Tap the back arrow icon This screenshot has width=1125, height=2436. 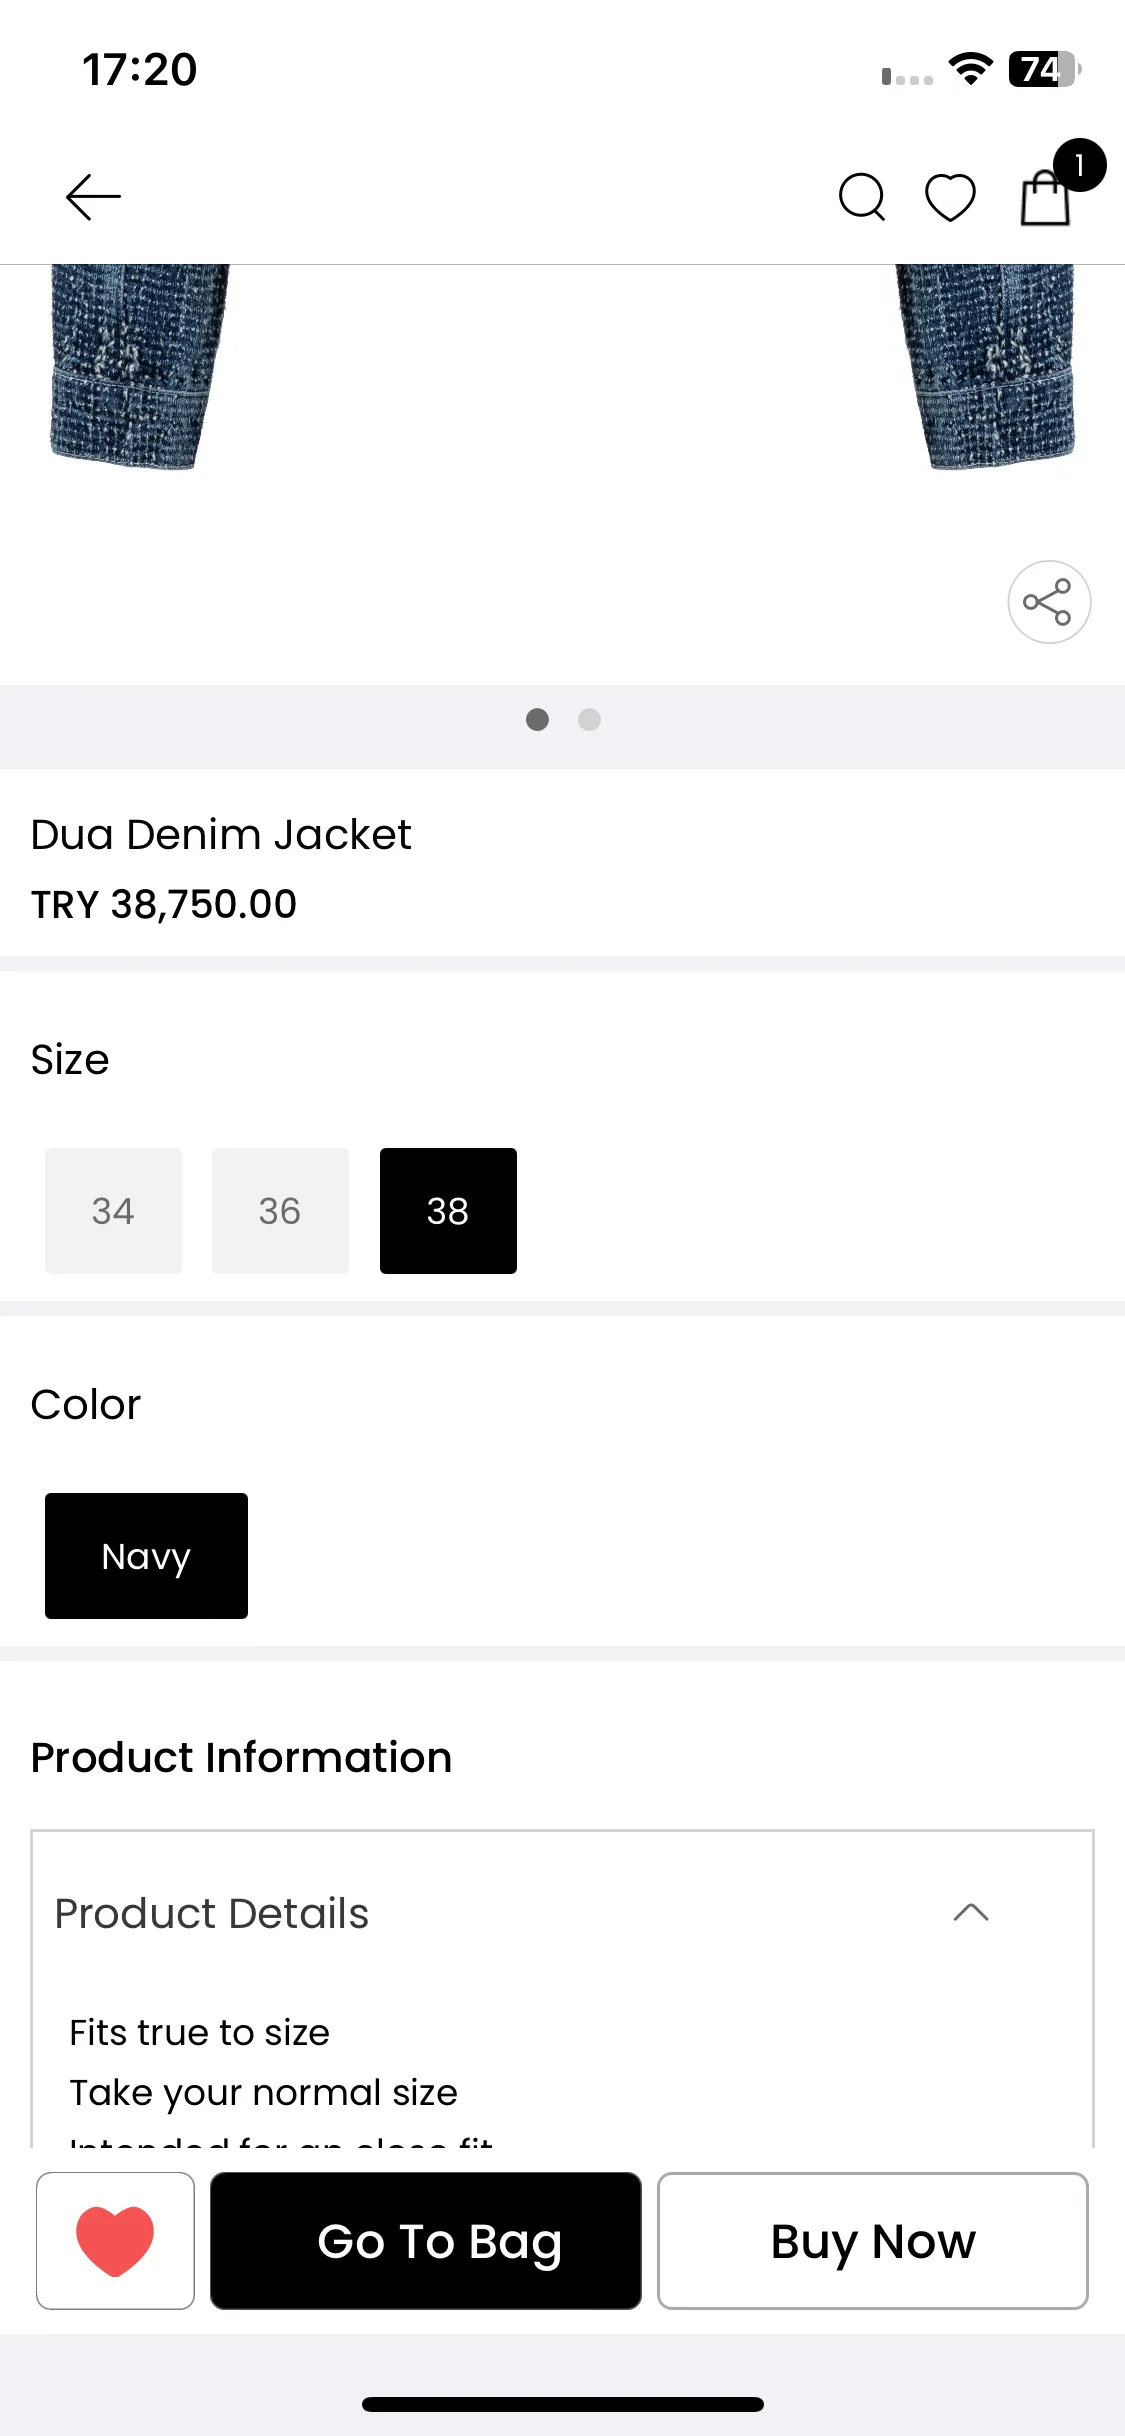[93, 196]
